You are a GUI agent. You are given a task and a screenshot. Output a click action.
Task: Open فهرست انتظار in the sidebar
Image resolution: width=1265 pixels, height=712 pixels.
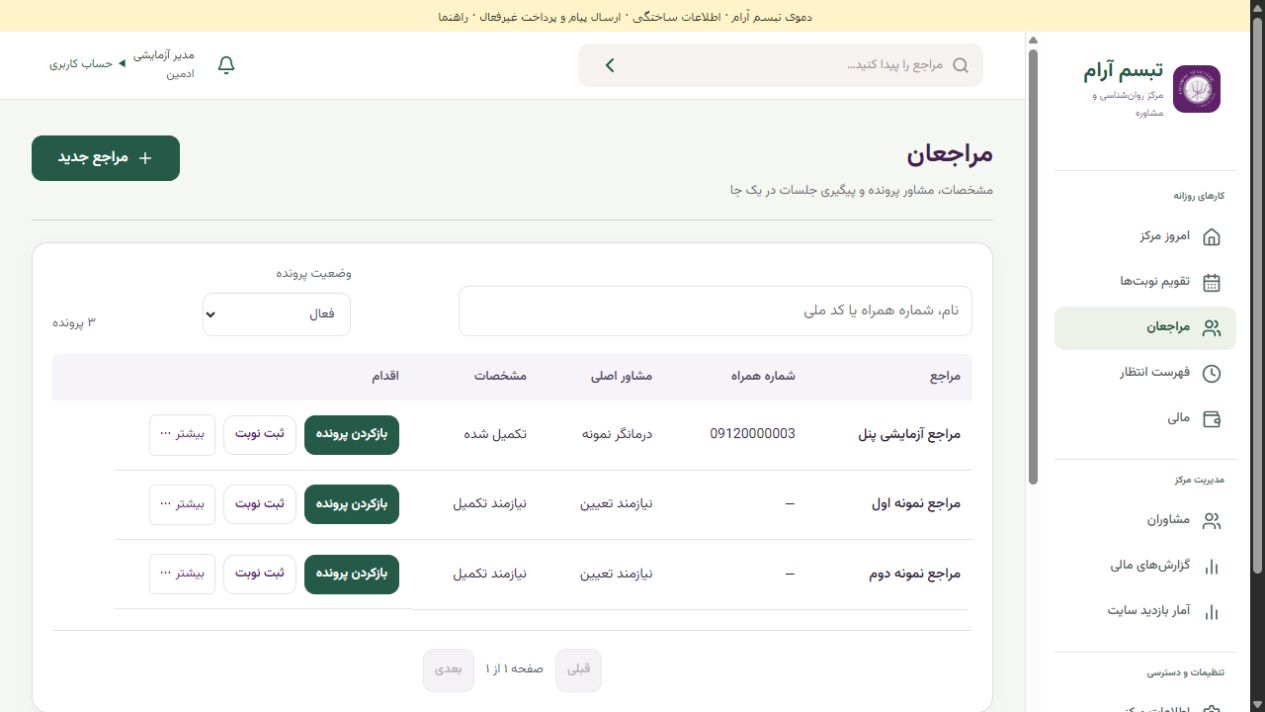click(1145, 373)
